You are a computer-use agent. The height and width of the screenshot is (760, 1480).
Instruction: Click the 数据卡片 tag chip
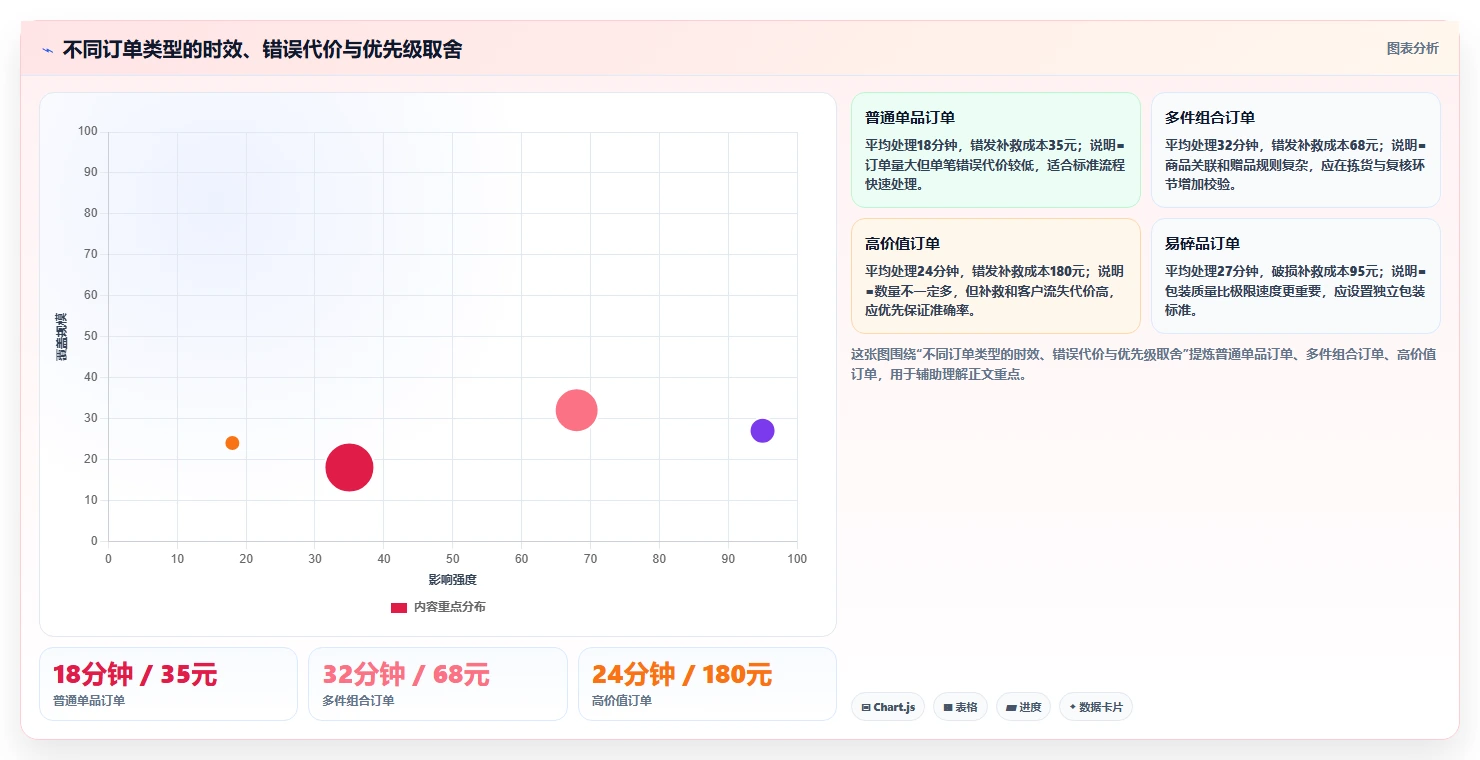click(1095, 707)
